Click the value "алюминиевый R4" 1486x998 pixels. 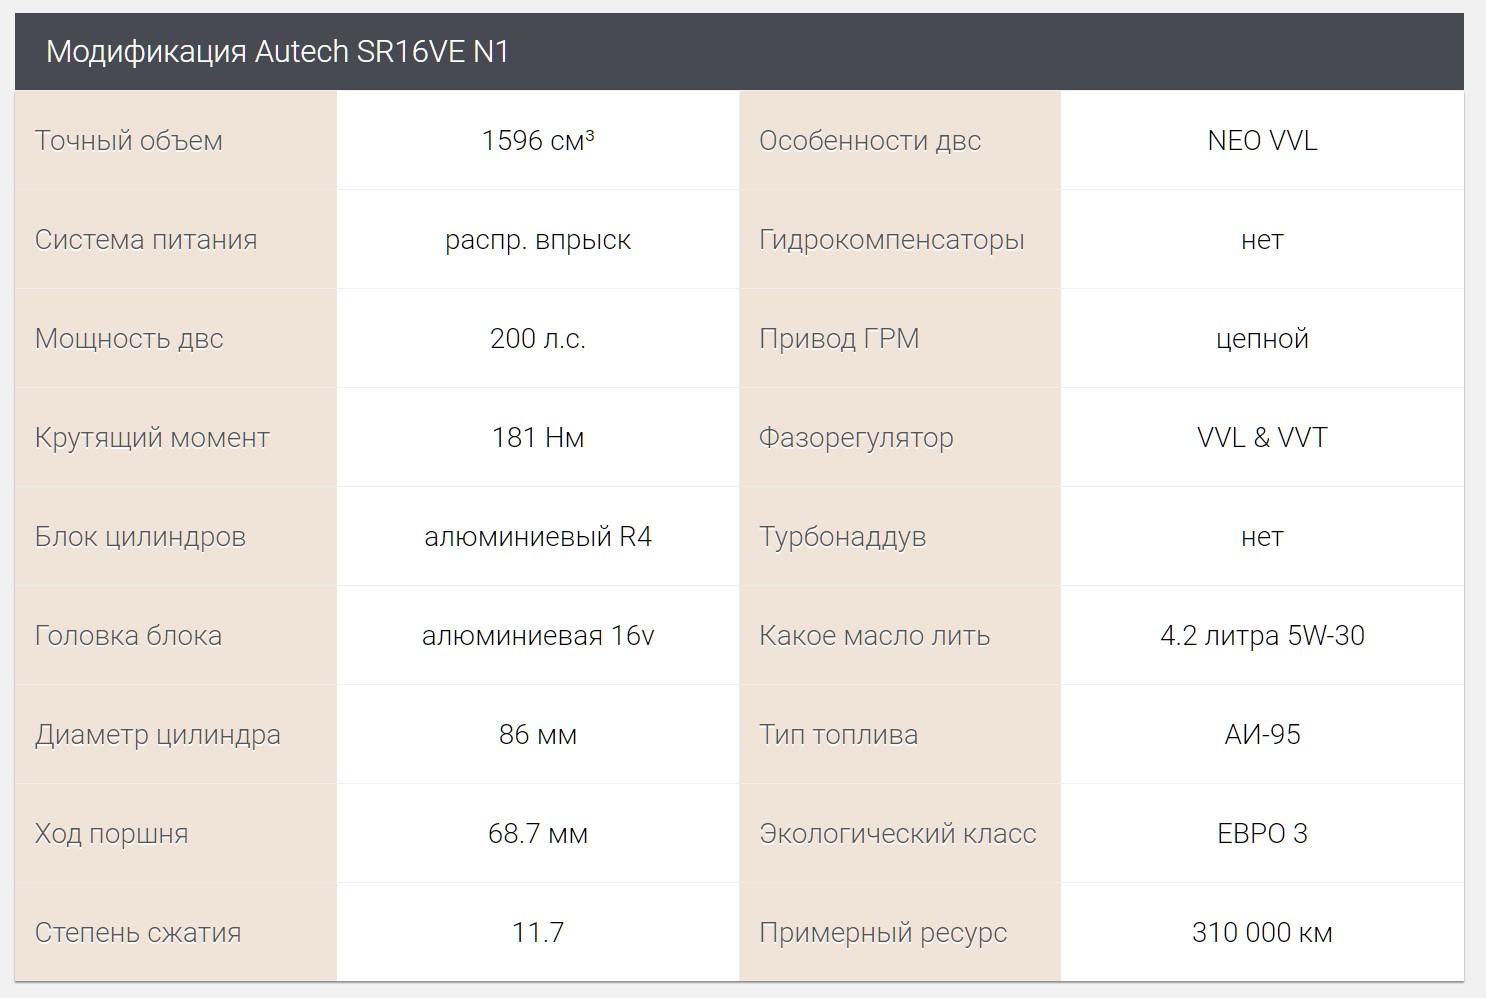point(538,536)
